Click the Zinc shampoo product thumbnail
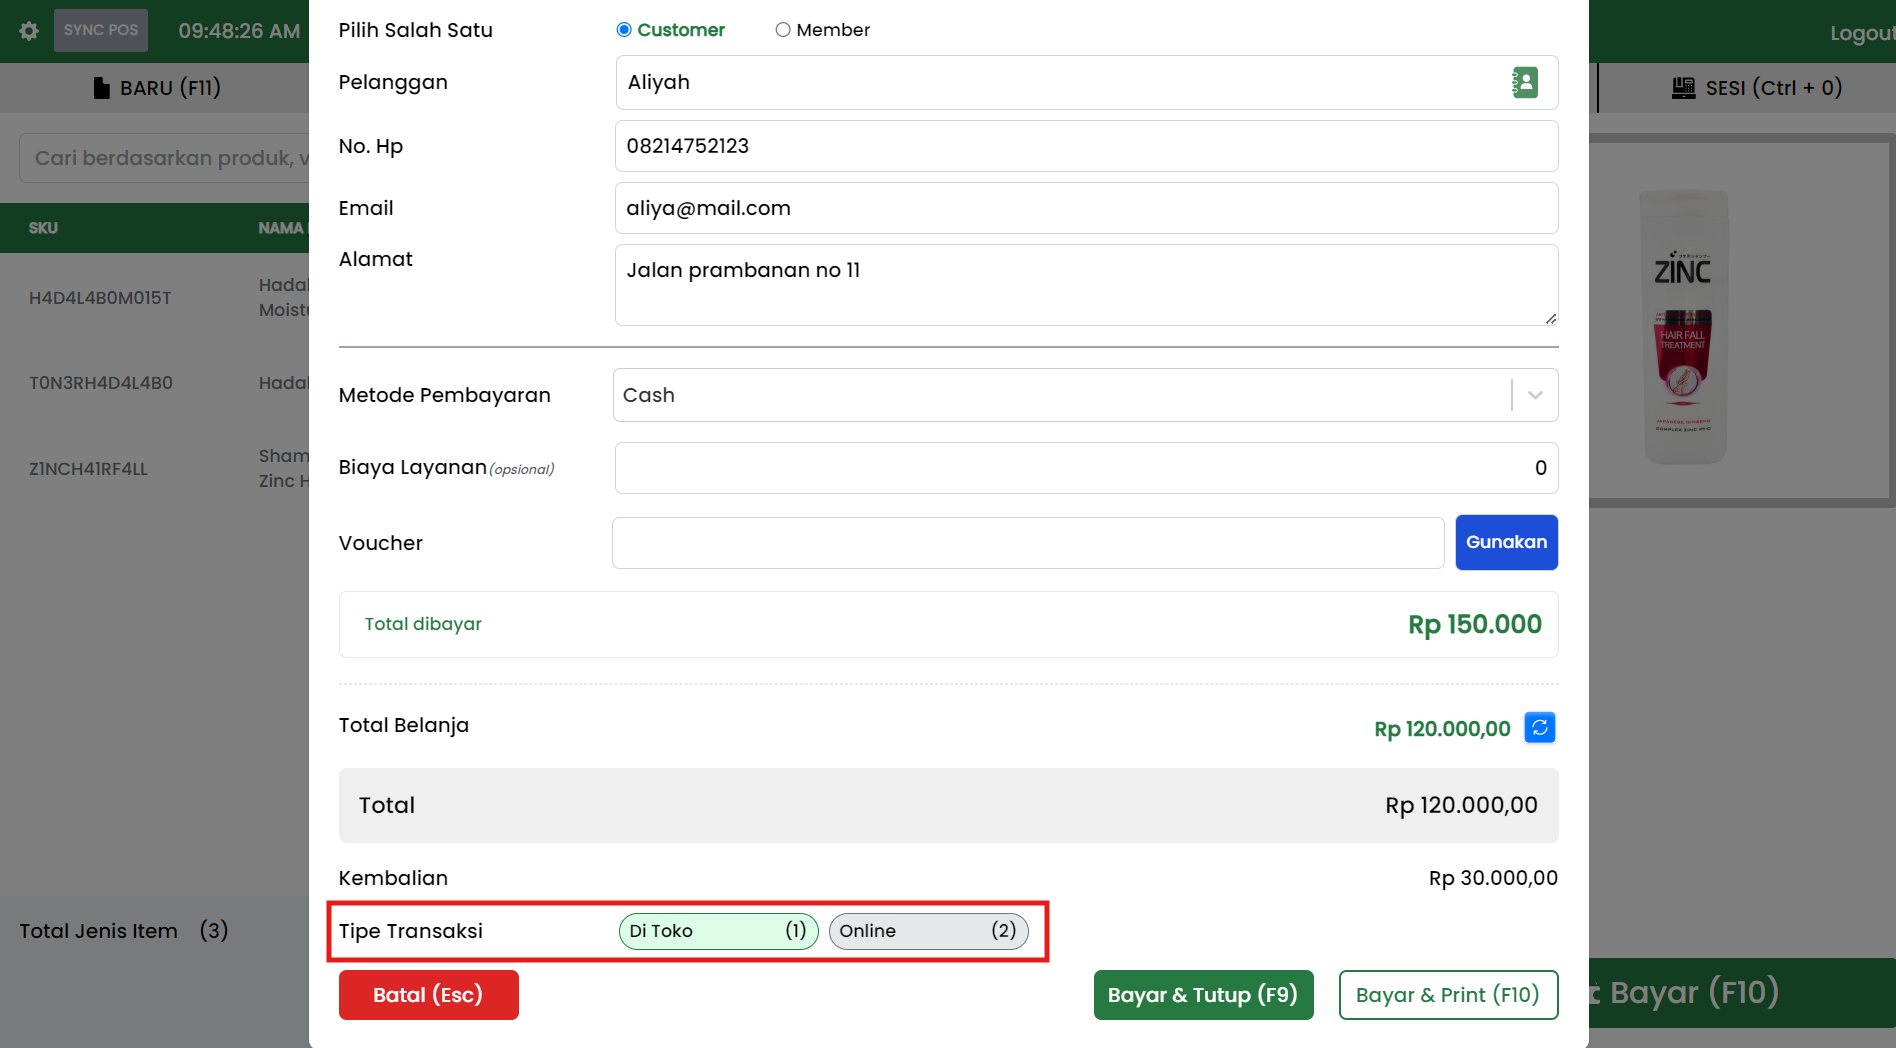This screenshot has width=1896, height=1048. coord(1684,327)
